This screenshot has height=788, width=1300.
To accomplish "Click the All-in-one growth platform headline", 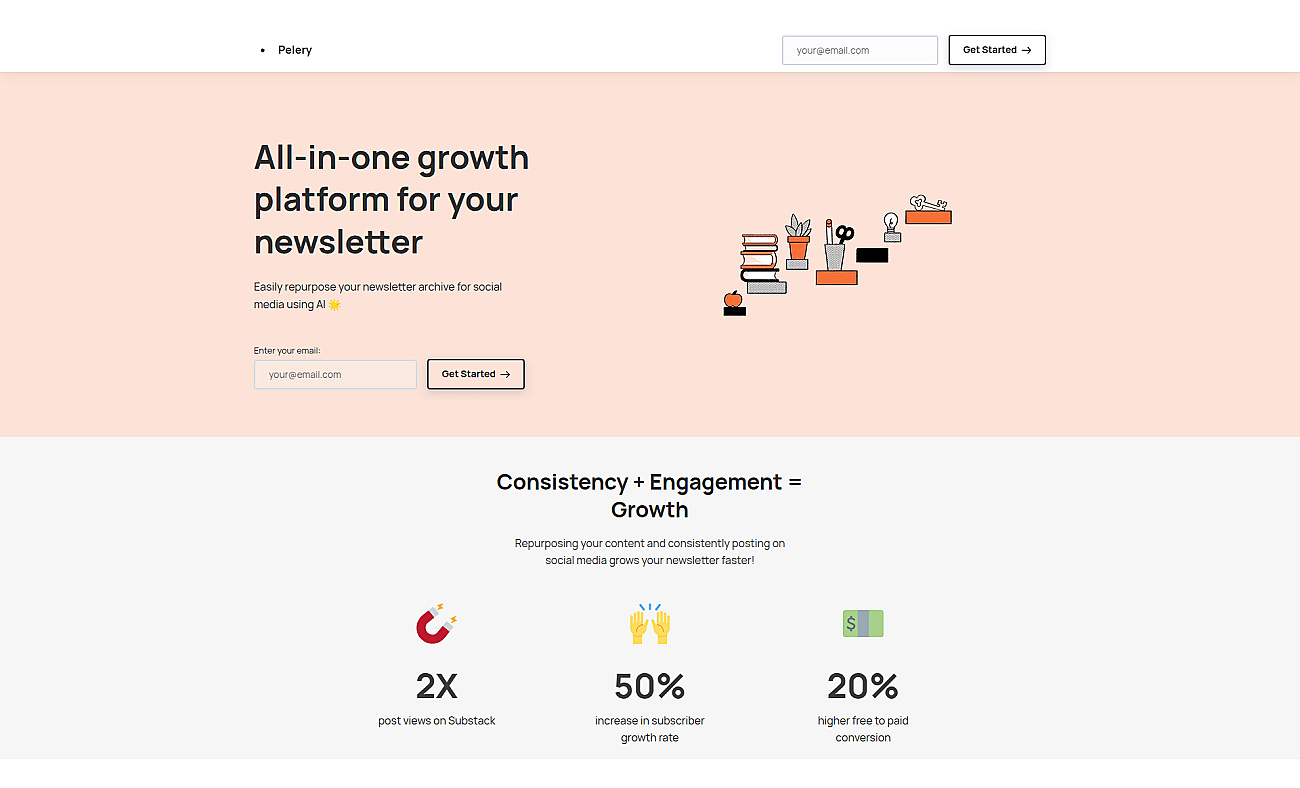I will 392,199.
